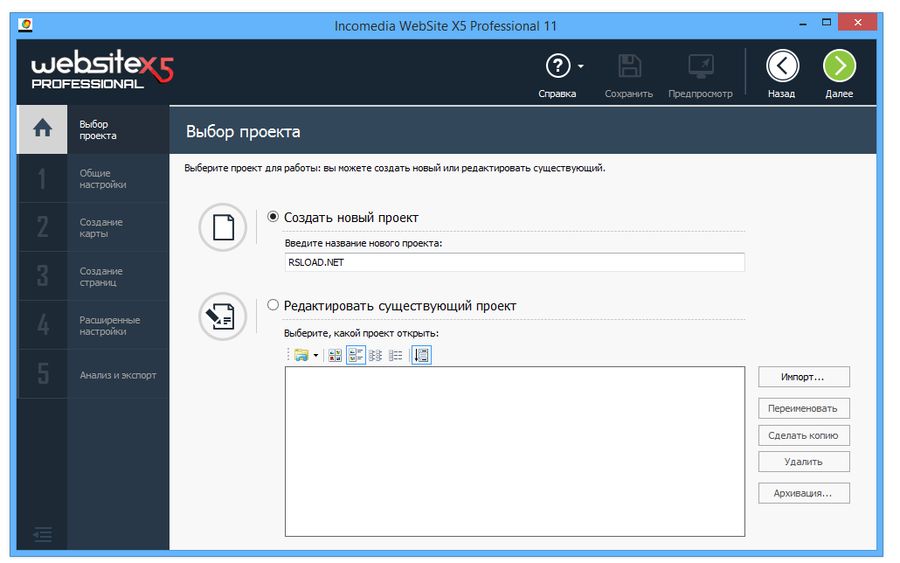Click the Сделать копию button
This screenshot has width=900, height=563.
tap(803, 436)
